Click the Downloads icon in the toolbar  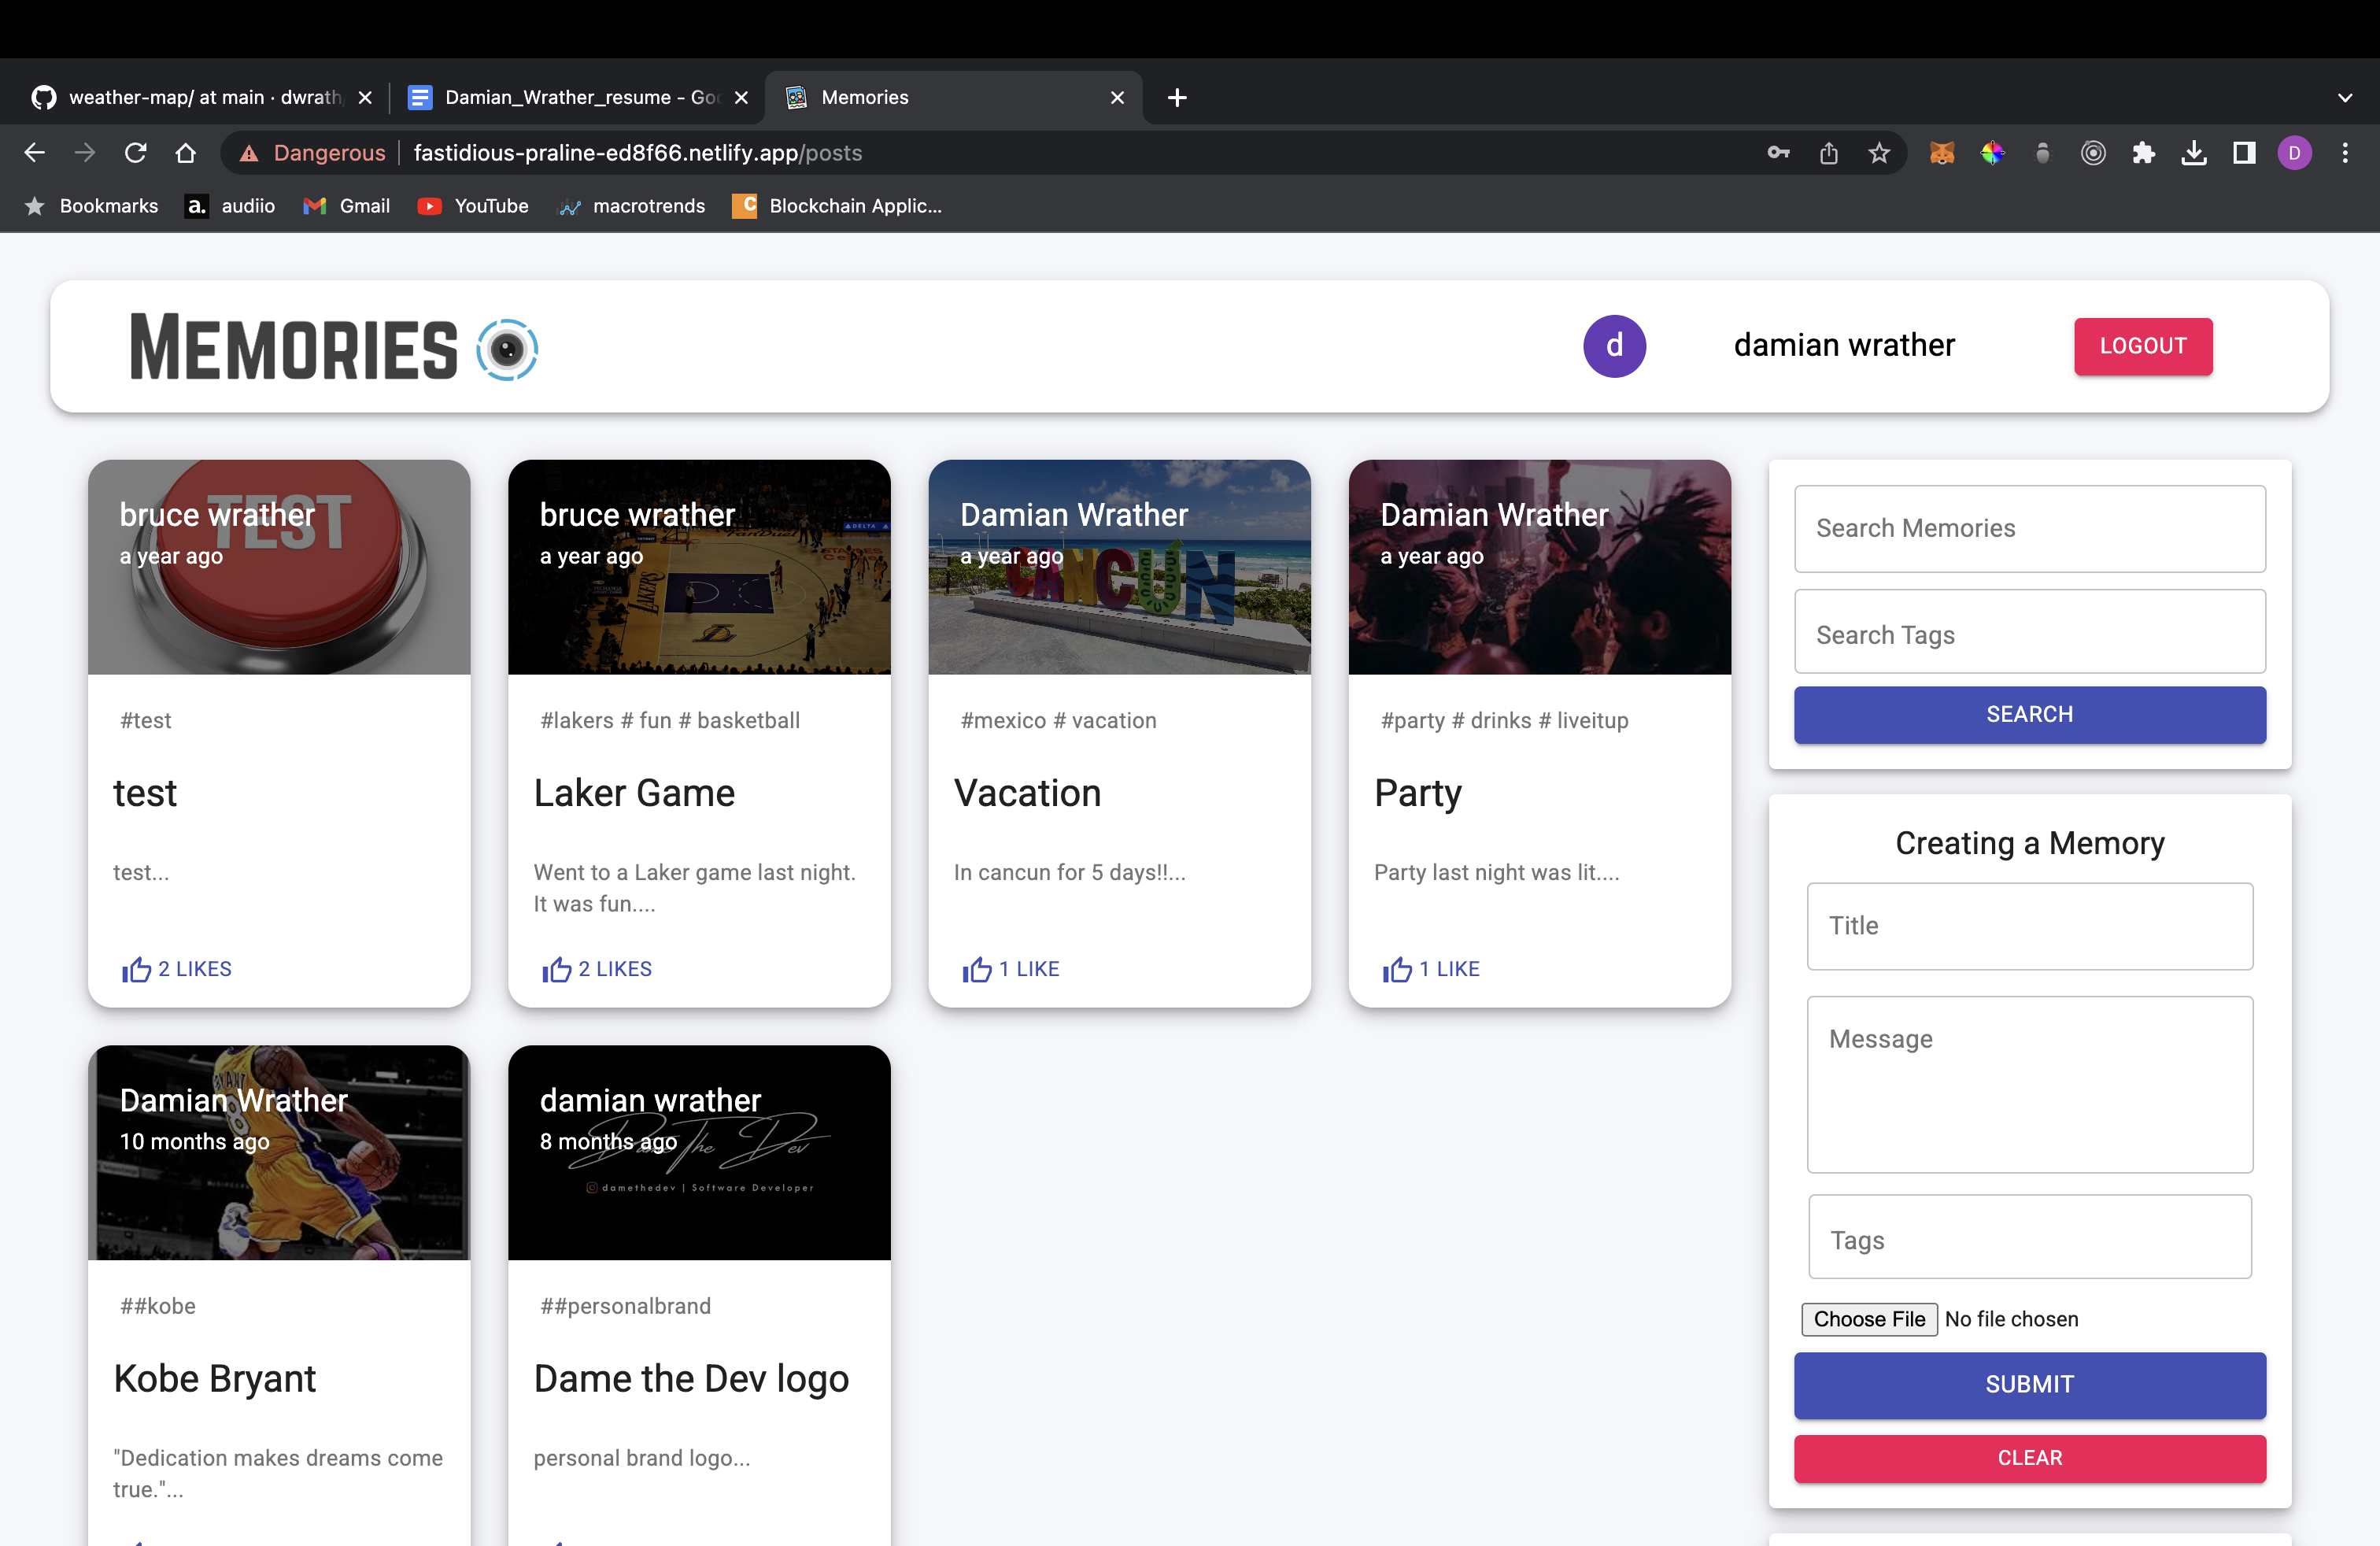[x=2194, y=152]
